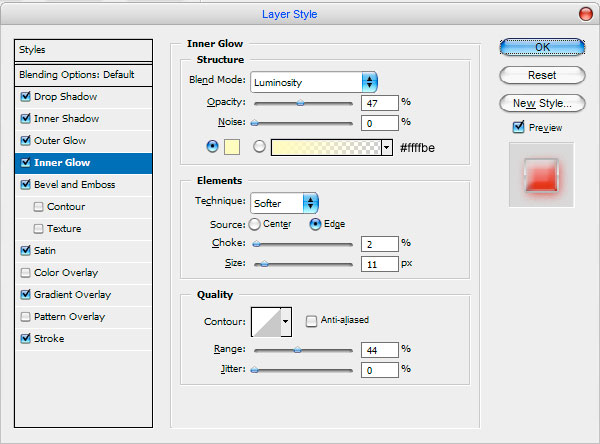The width and height of the screenshot is (600, 444).
Task: Click the red style preview thumbnail
Action: [x=541, y=175]
